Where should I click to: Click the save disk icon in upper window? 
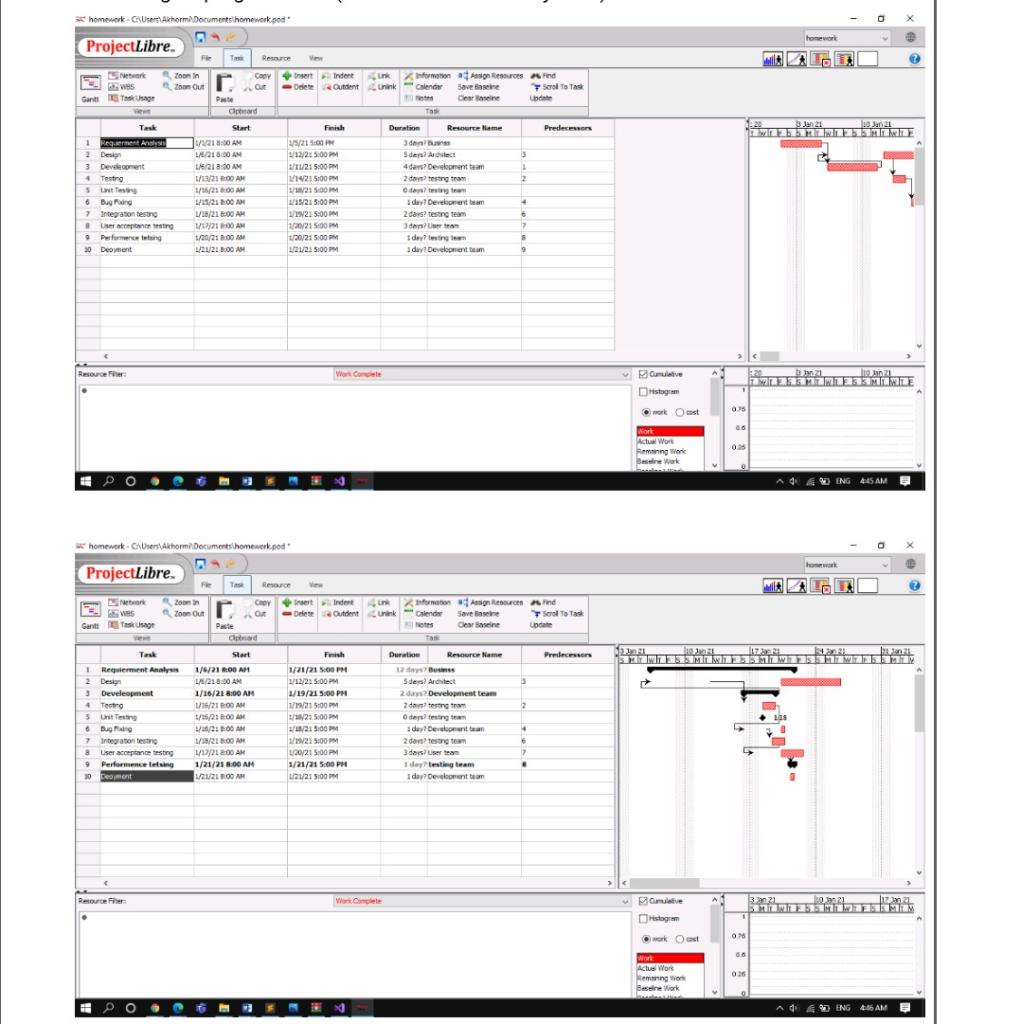click(x=201, y=37)
